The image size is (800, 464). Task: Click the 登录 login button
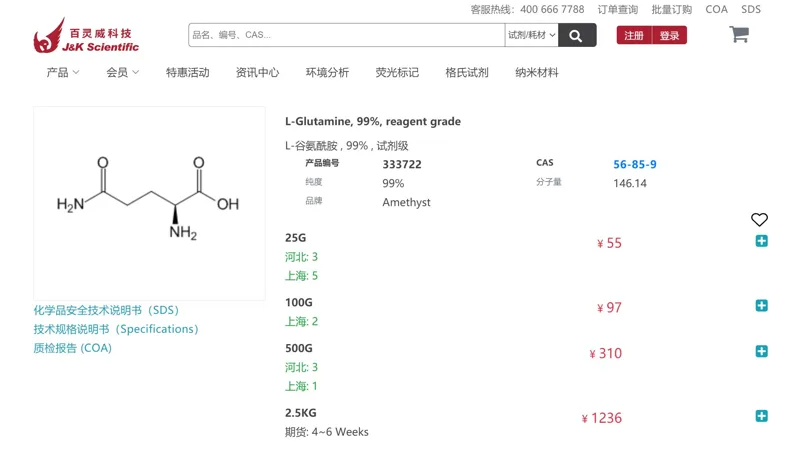click(669, 35)
